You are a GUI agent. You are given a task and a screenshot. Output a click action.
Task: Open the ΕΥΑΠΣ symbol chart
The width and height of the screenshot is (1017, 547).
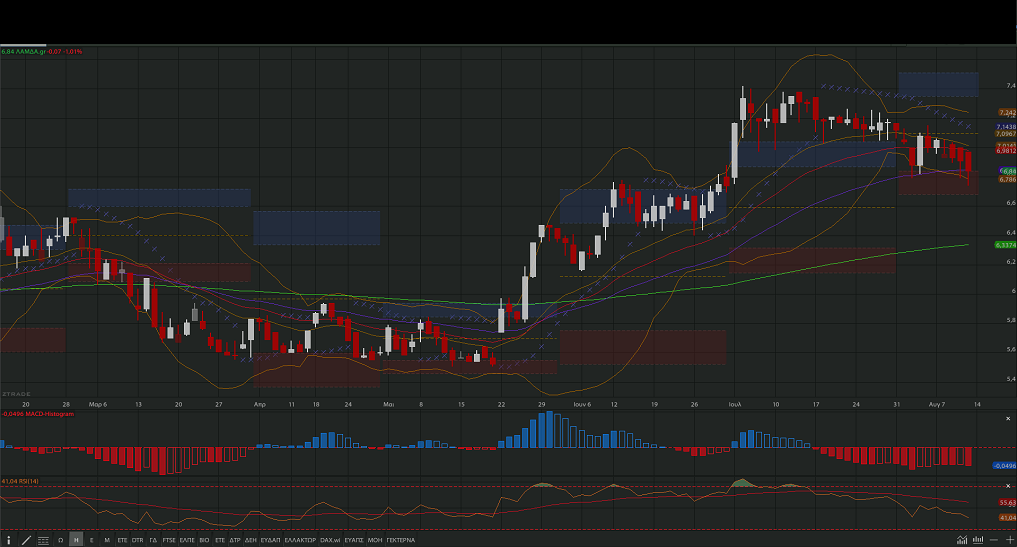click(353, 540)
